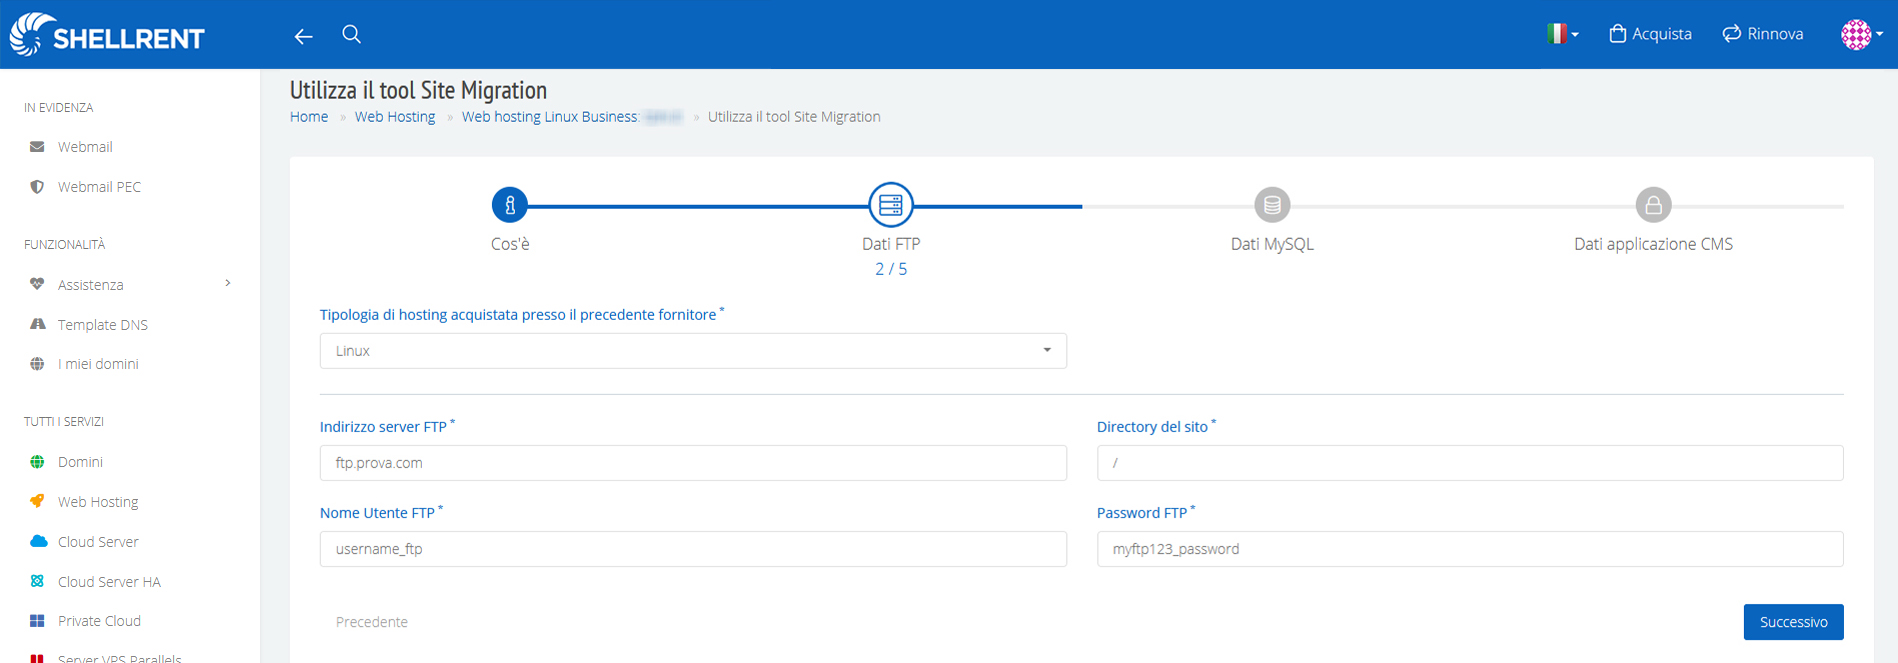Click the Home breadcrumb link
Image resolution: width=1898 pixels, height=663 pixels.
309,117
